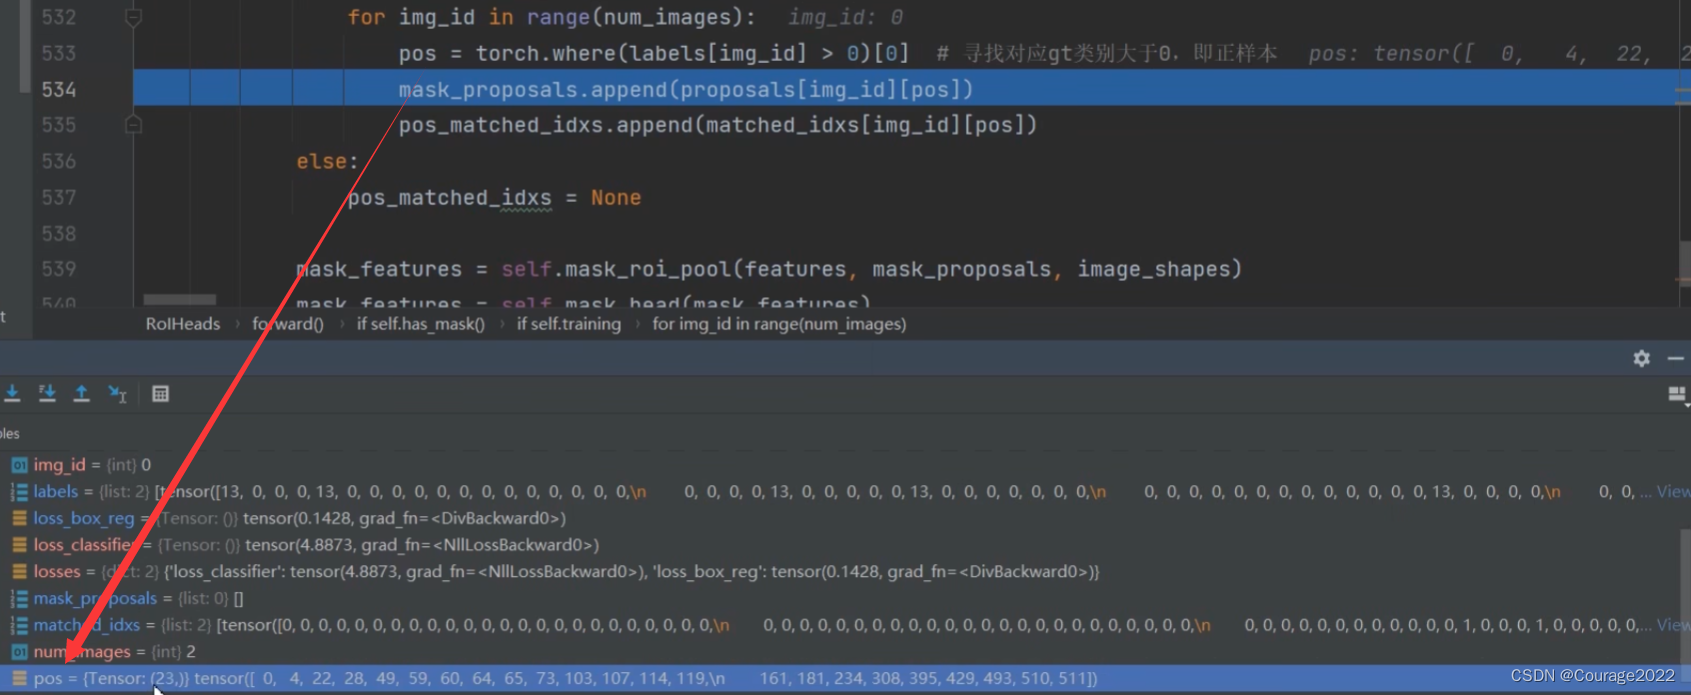Click value 'tensor(0.1428, grad_fn=<DivBackward0>)' for loss_box_reg
Screen dimensions: 1691x695
pos(404,518)
